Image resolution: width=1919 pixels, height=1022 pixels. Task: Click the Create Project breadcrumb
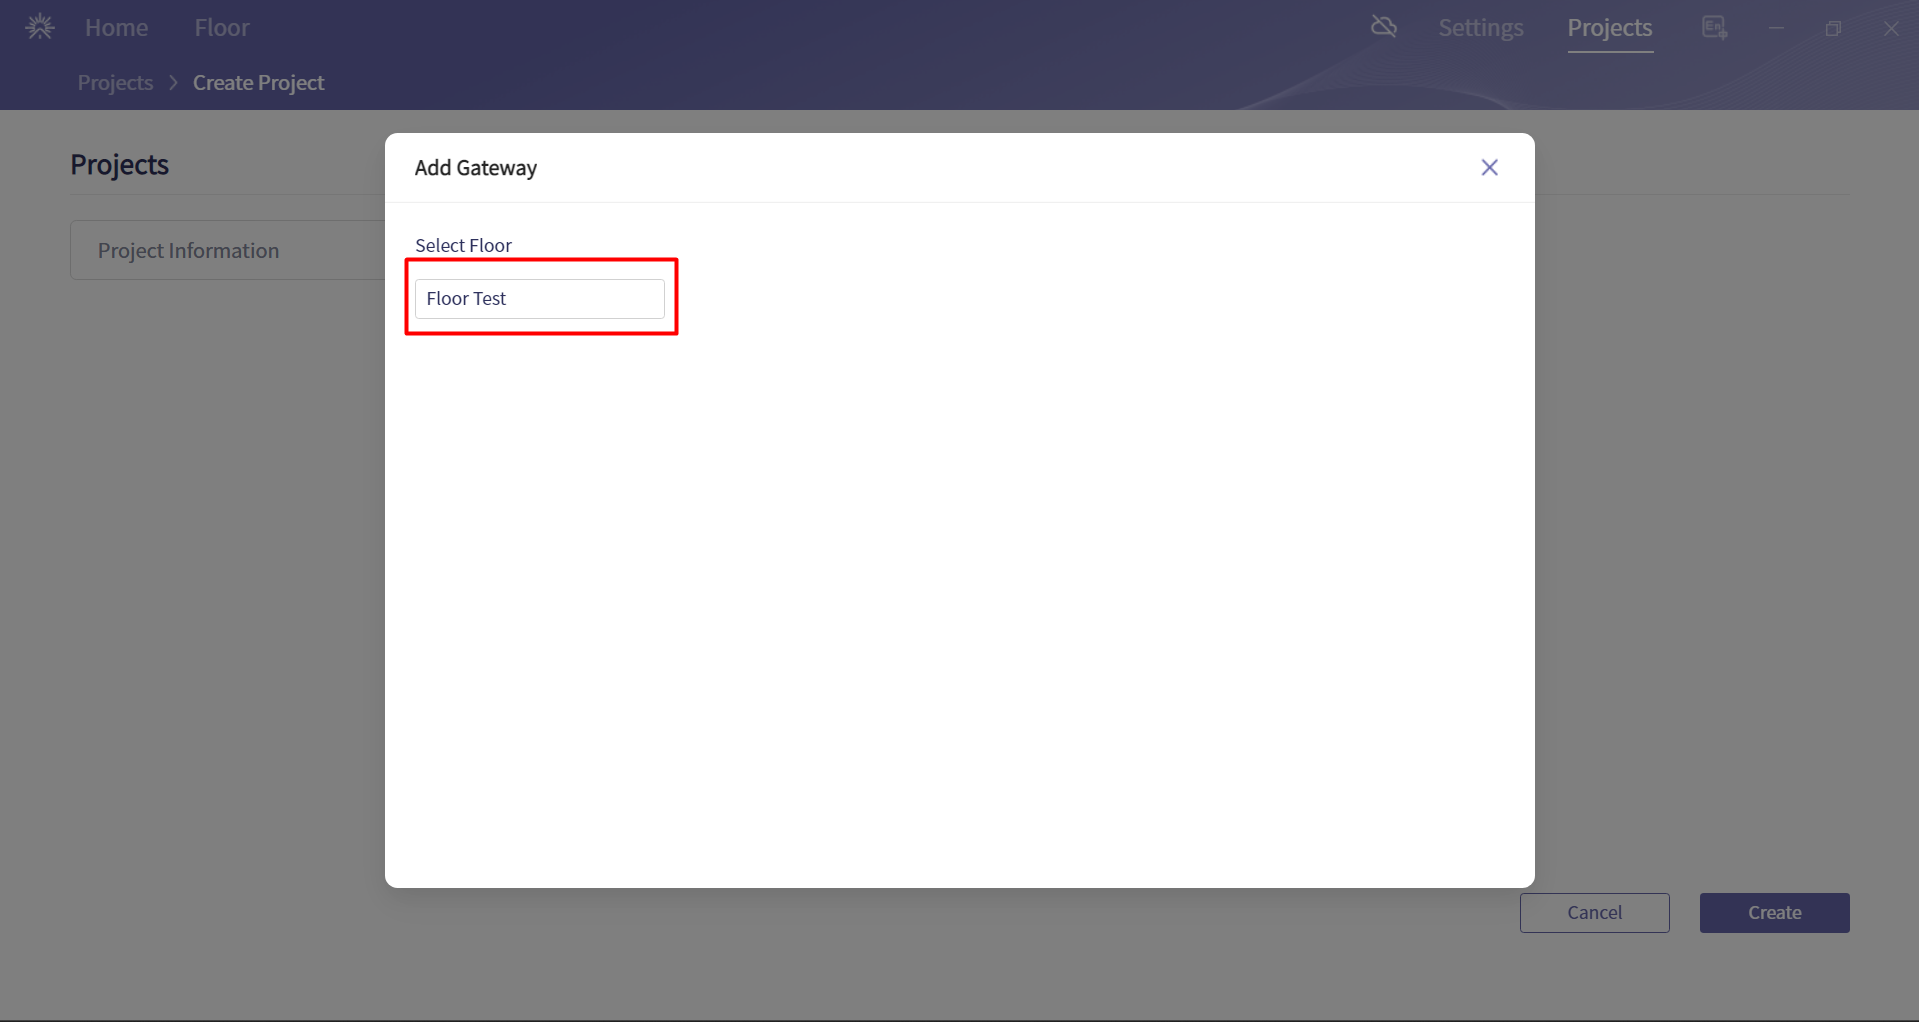tap(258, 83)
